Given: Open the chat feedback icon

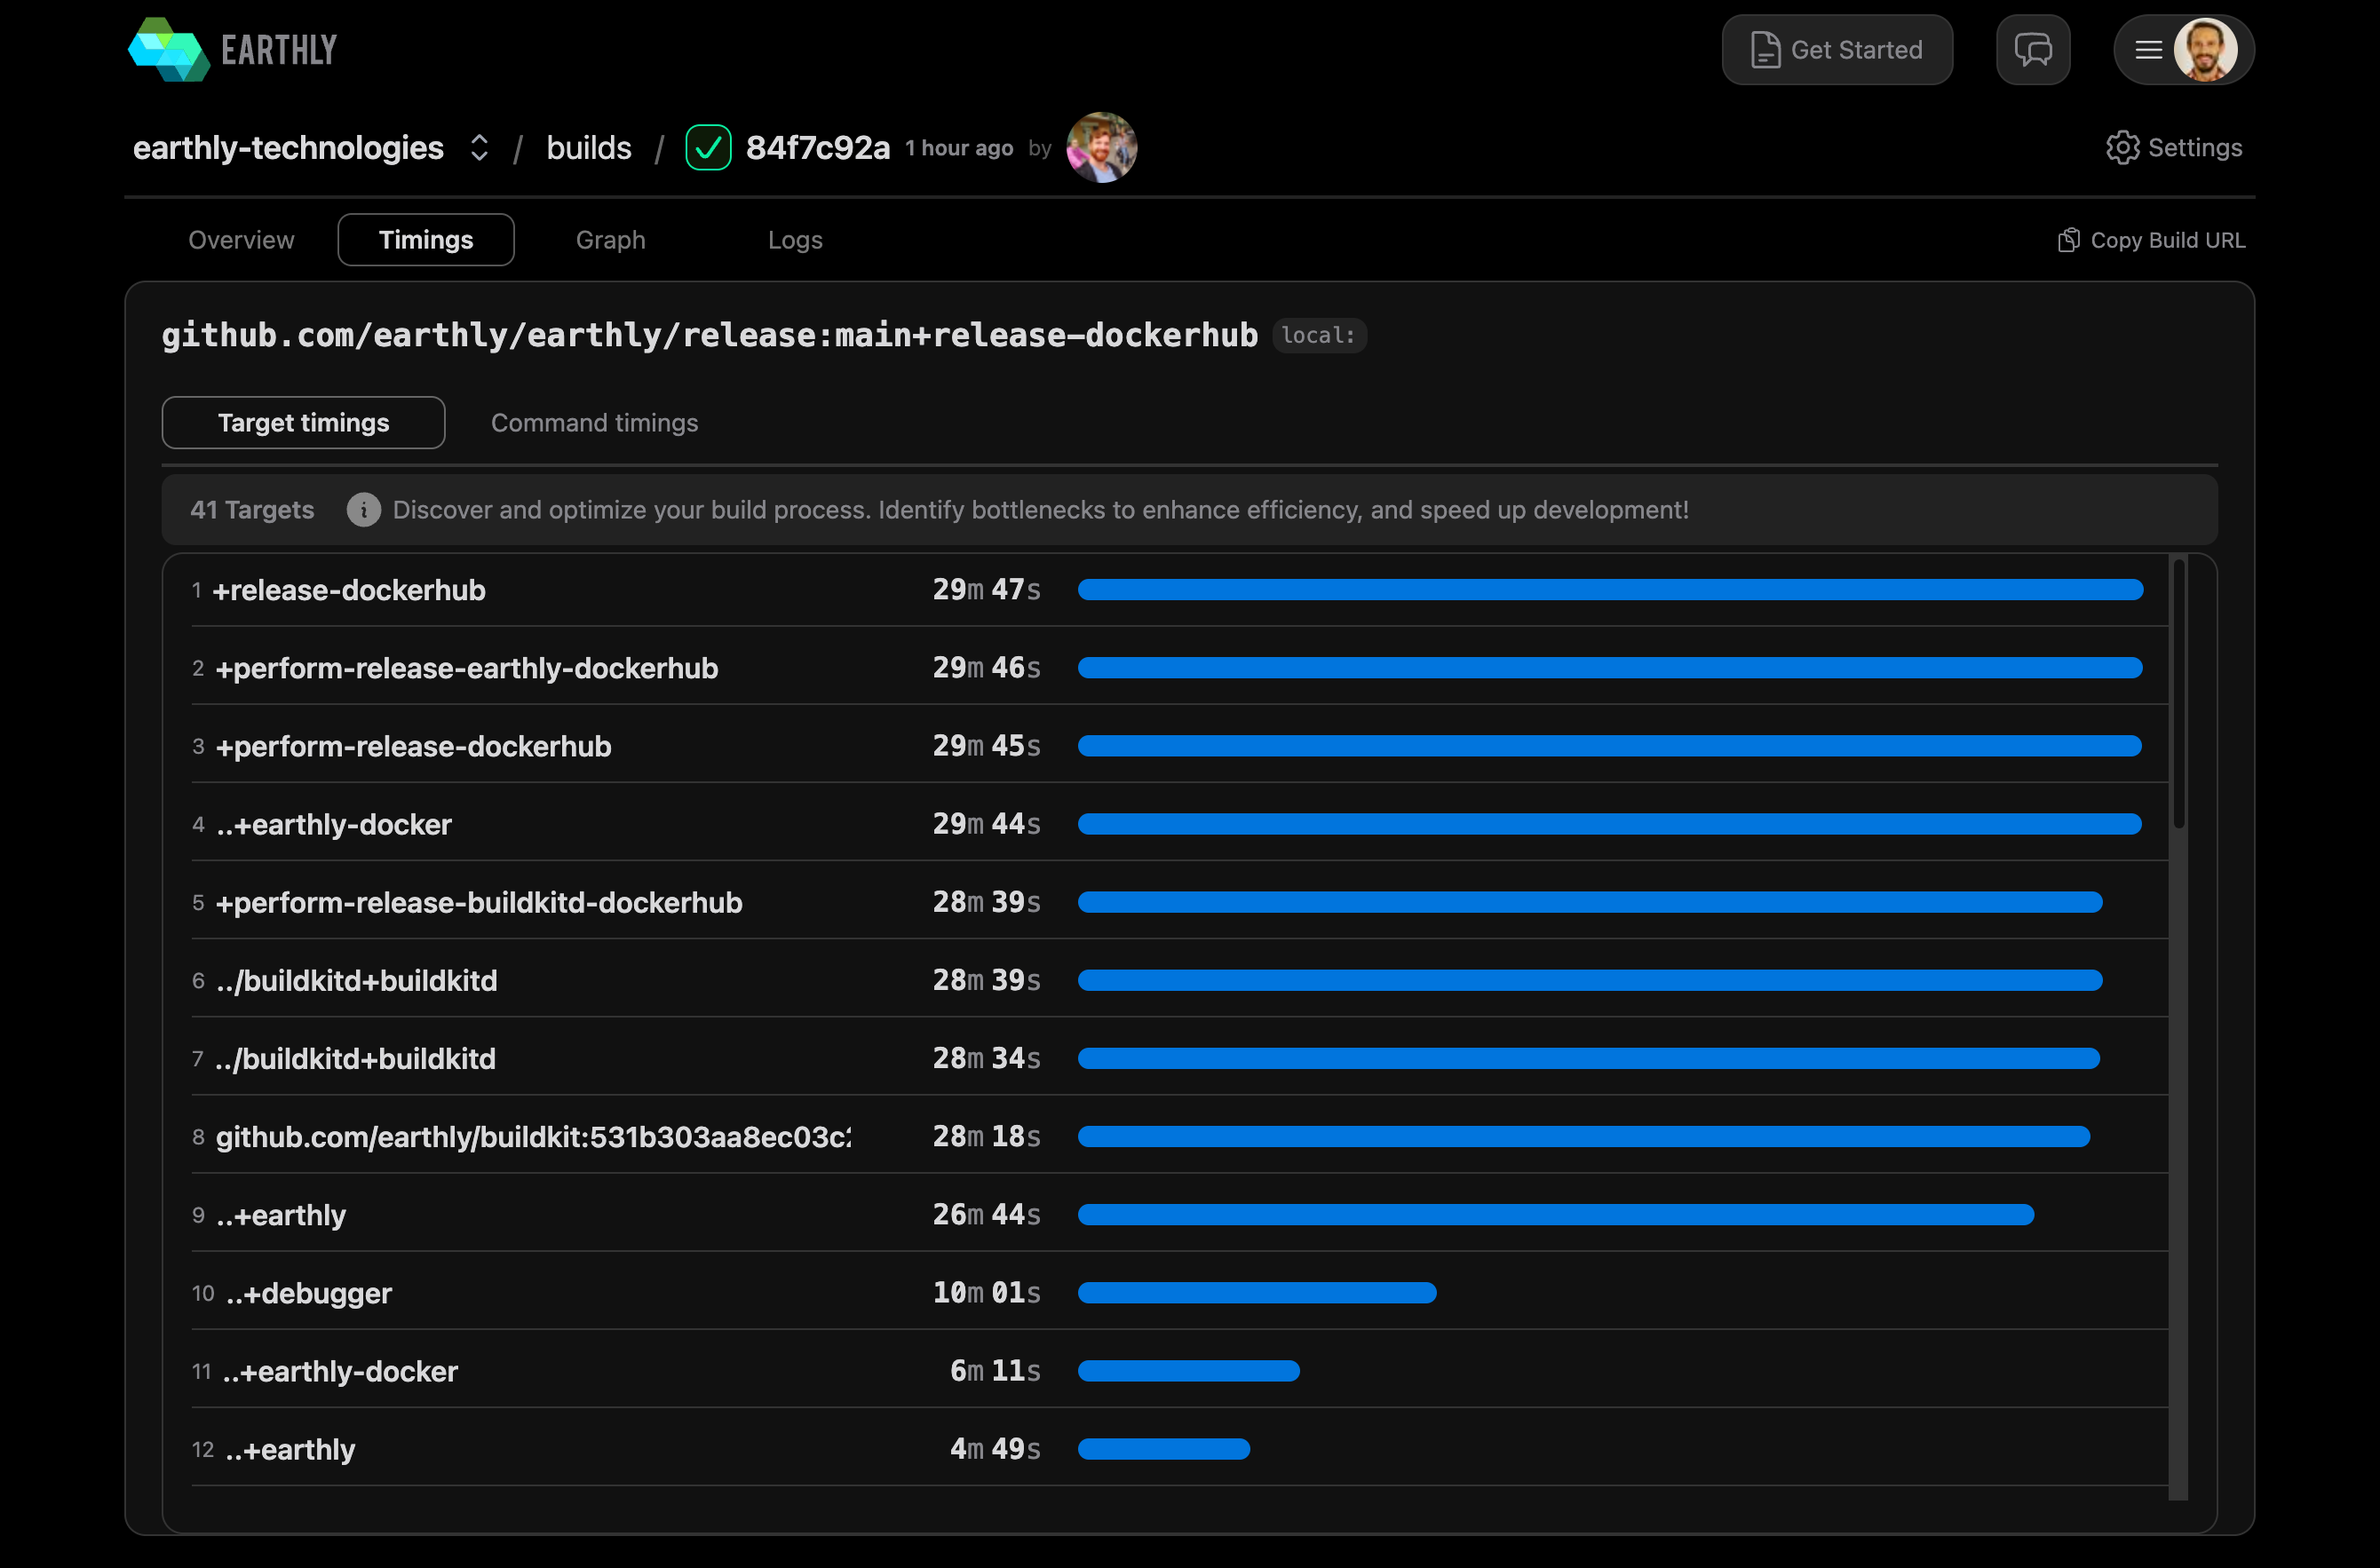Looking at the screenshot, I should click(2032, 50).
